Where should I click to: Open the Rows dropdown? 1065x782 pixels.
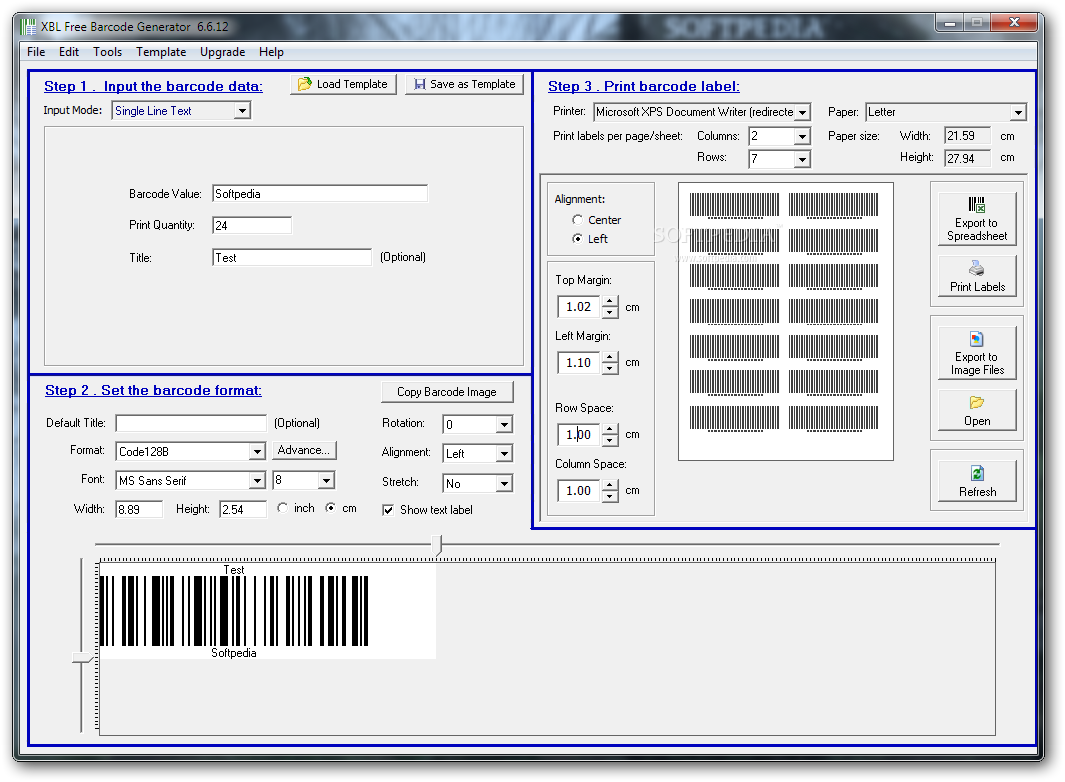802,159
